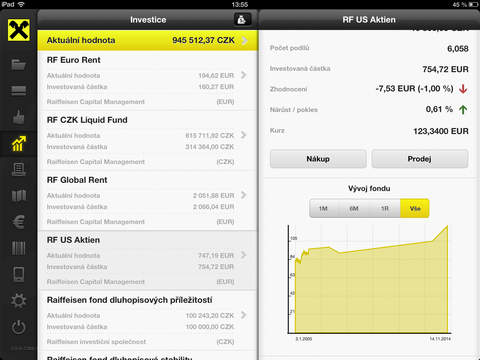Open the euro currency icon in sidebar

[18, 222]
